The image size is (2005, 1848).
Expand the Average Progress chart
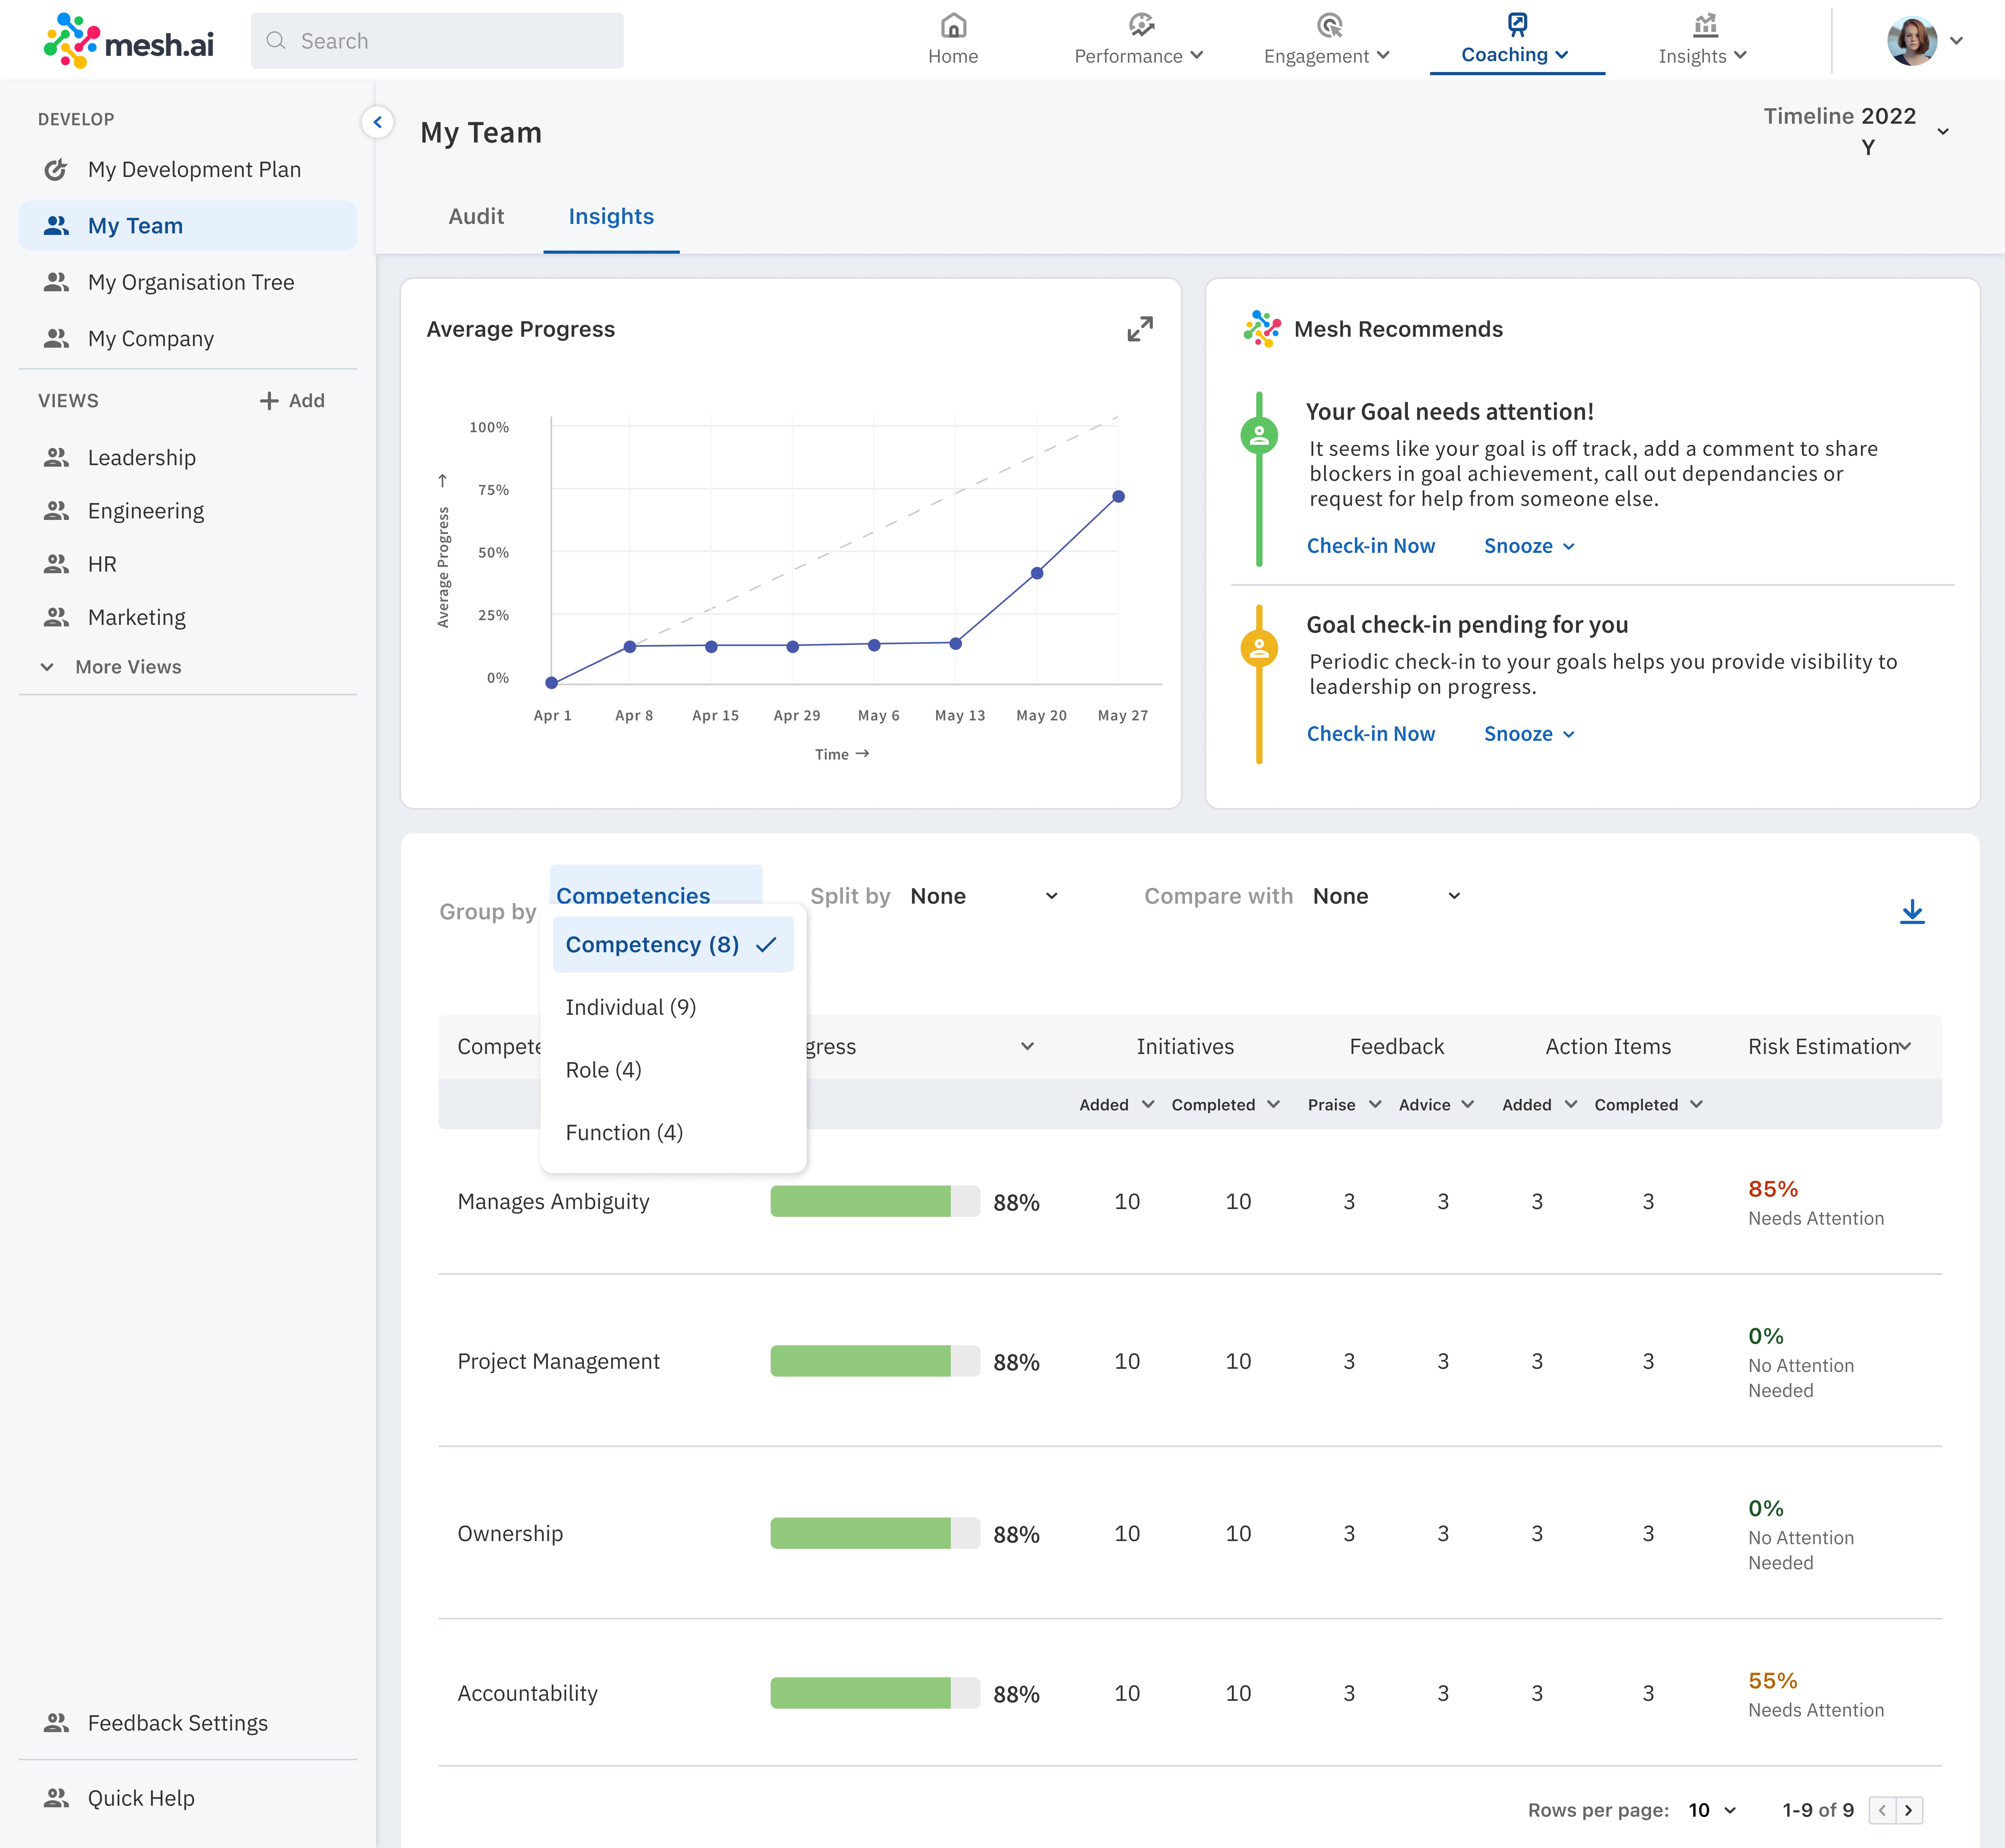click(x=1140, y=329)
